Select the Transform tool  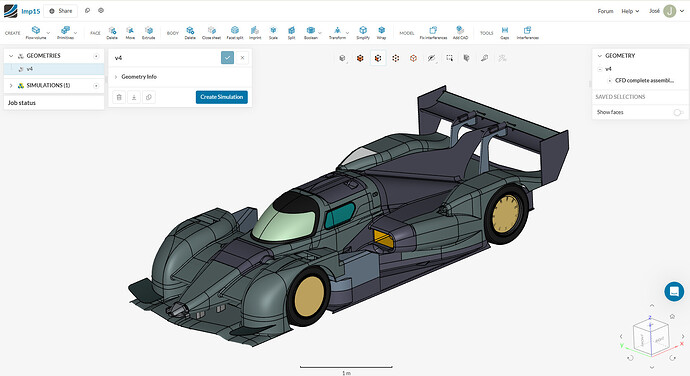point(338,33)
